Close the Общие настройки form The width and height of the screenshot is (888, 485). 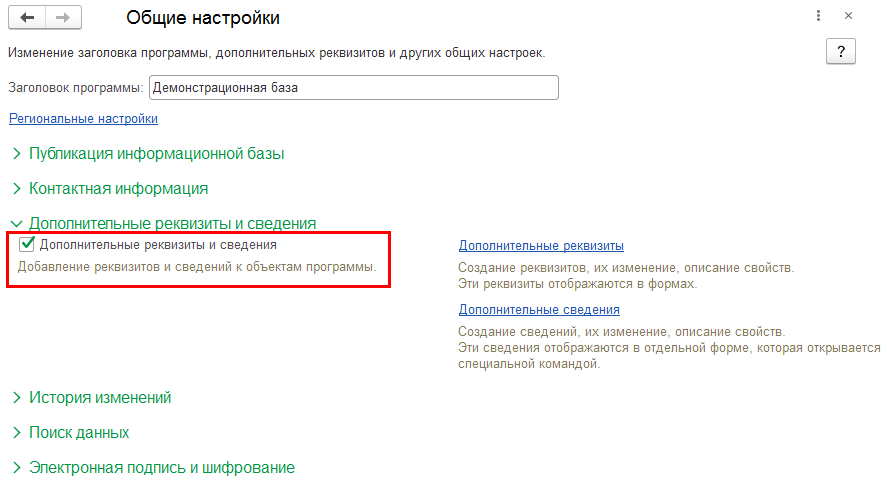point(848,16)
